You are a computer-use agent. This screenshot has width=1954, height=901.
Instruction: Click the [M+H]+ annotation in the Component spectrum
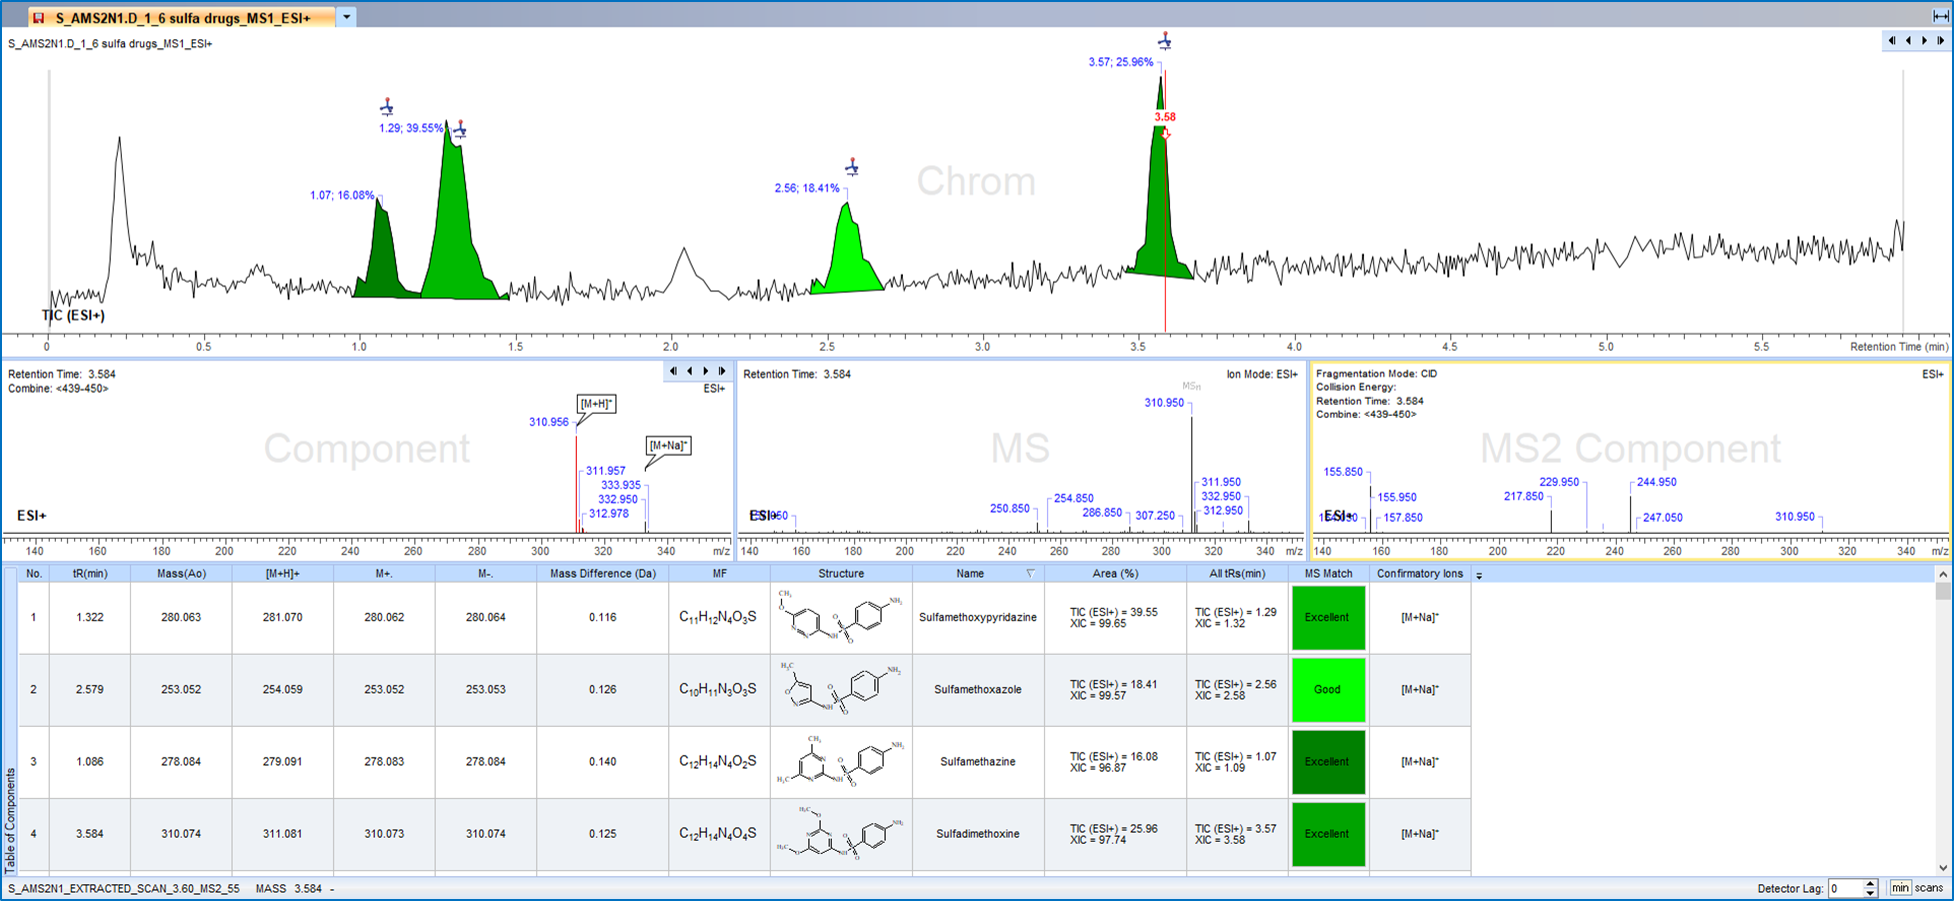click(594, 404)
